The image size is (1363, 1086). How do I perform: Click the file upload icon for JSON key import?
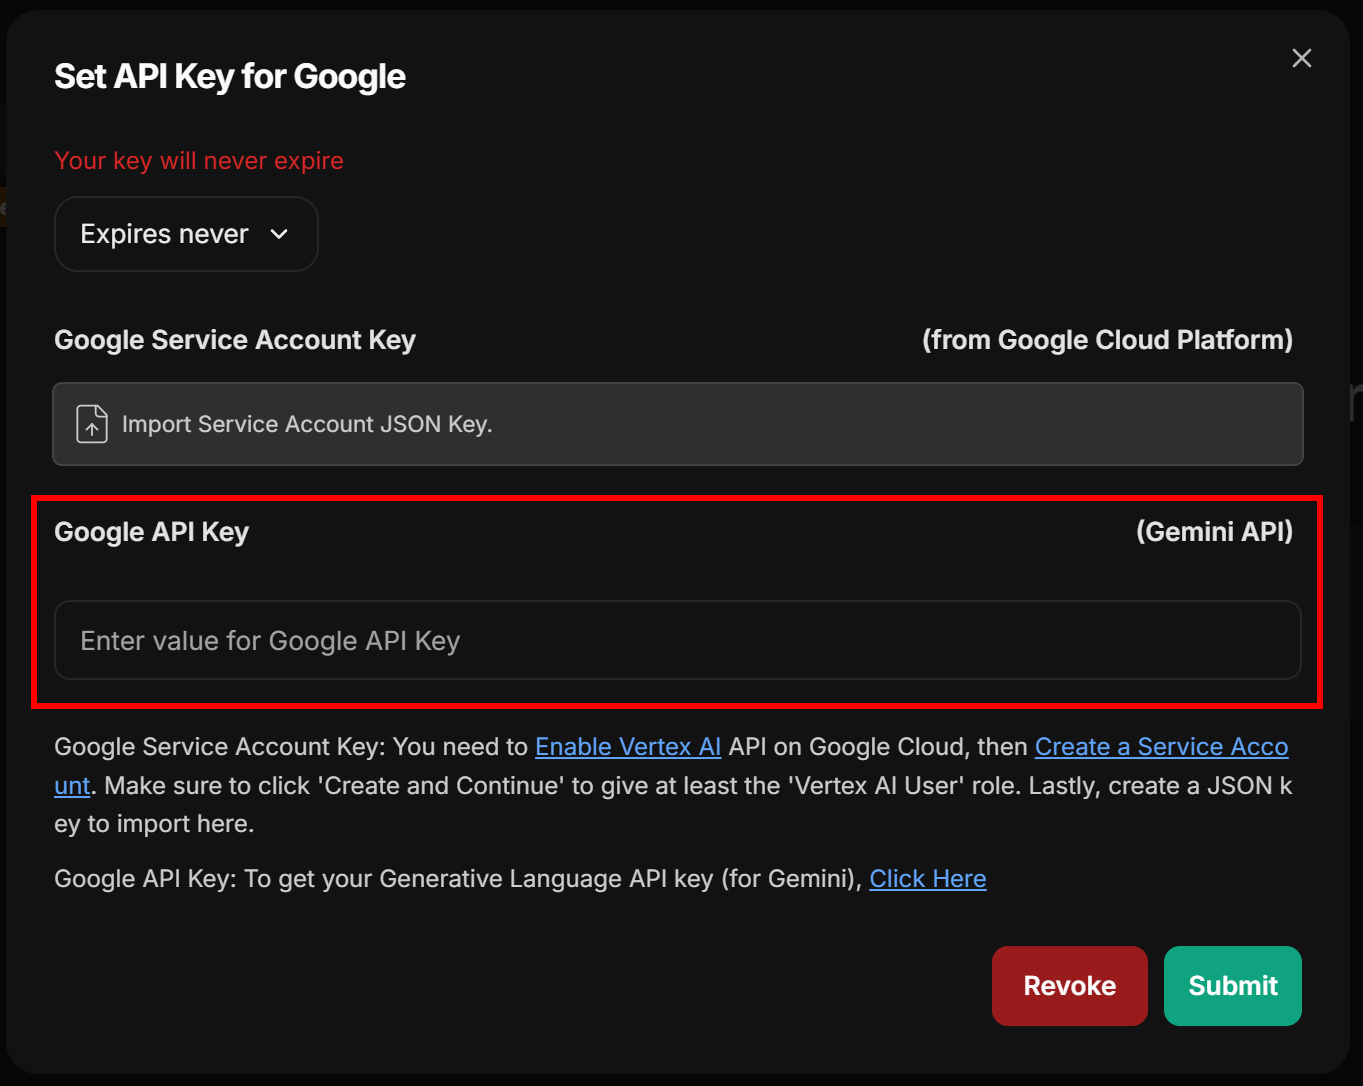coord(91,424)
